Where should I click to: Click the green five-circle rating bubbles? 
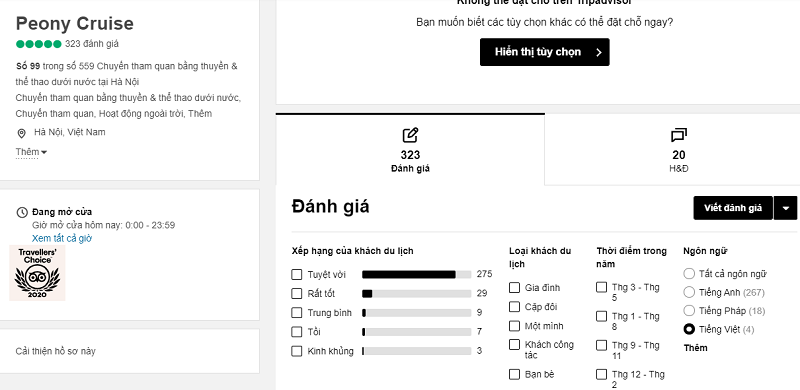[x=39, y=44]
